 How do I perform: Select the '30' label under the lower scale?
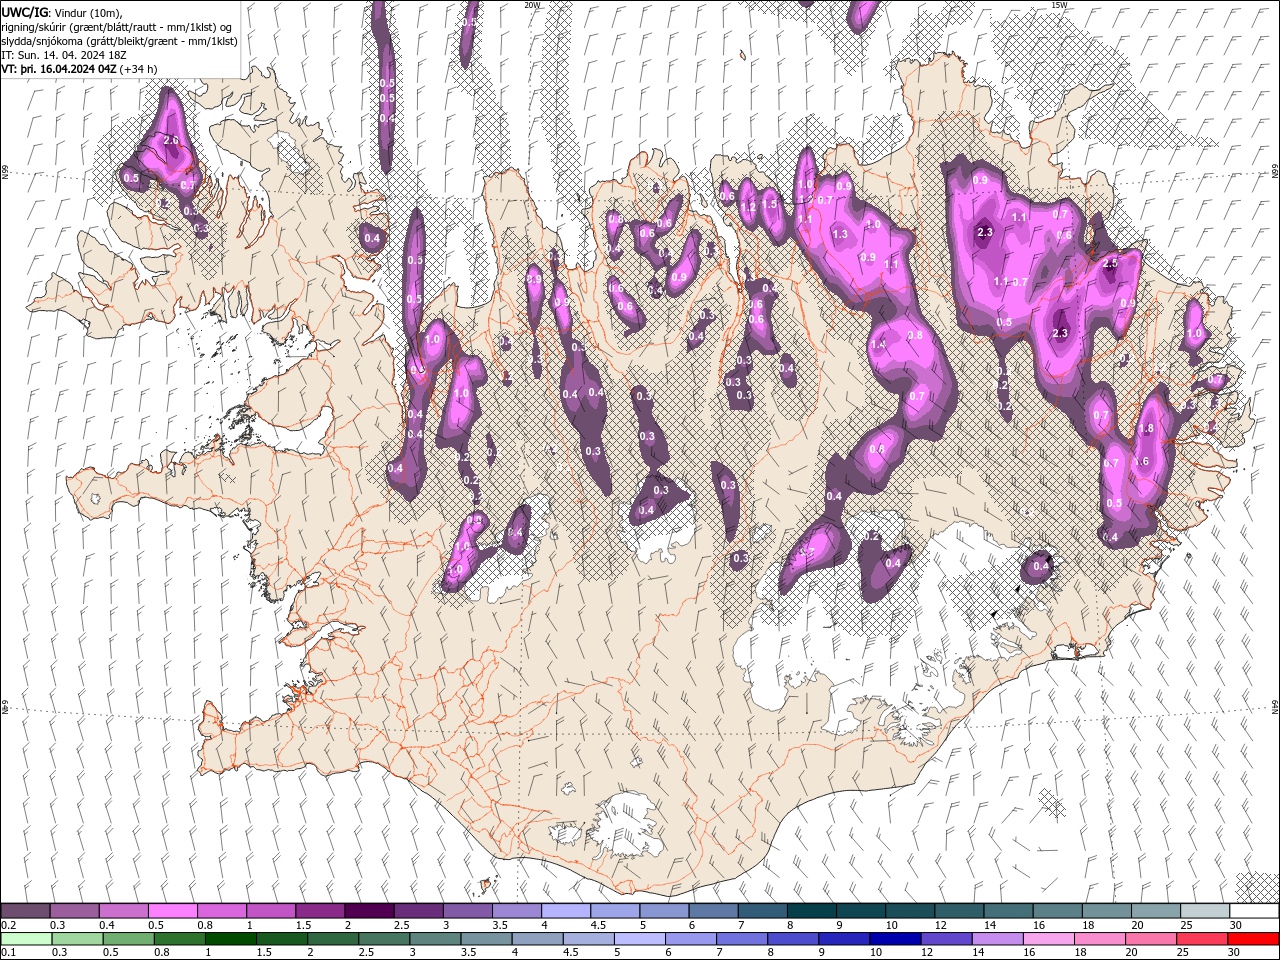point(1232,953)
